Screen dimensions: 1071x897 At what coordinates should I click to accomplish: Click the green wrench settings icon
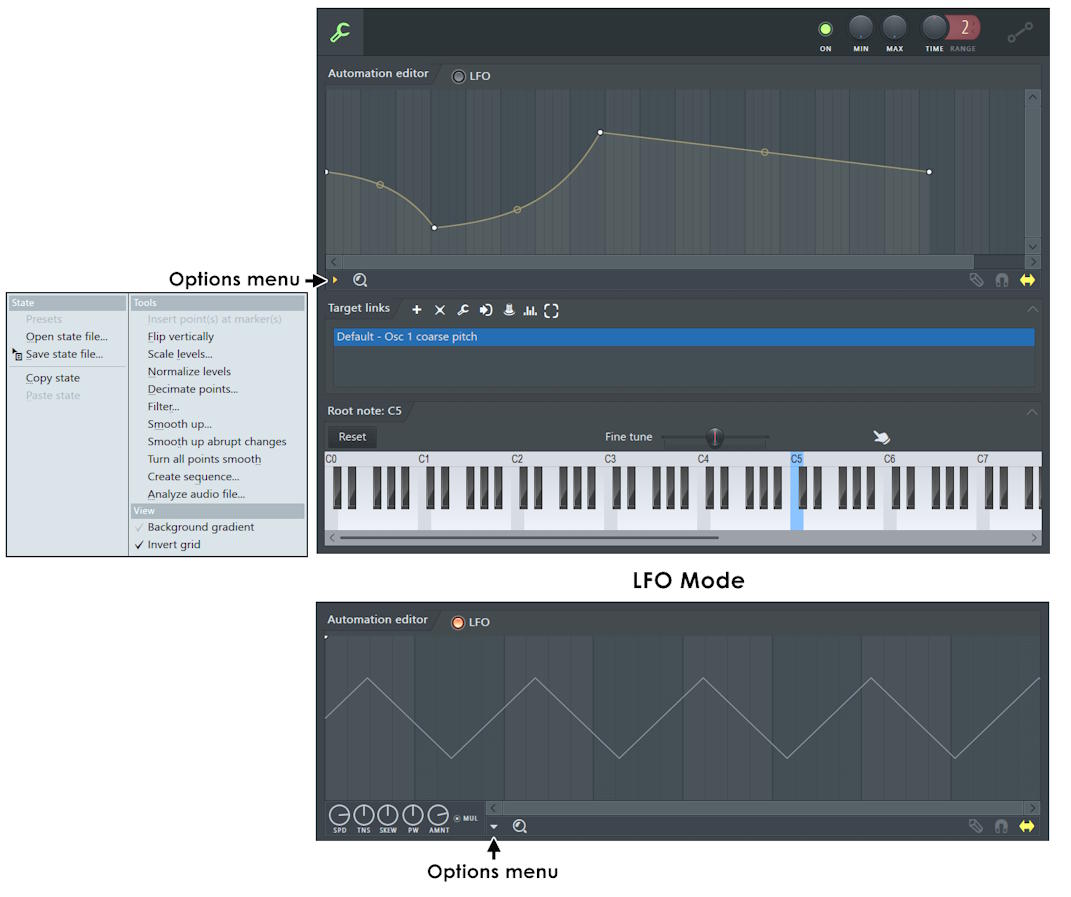coord(340,32)
